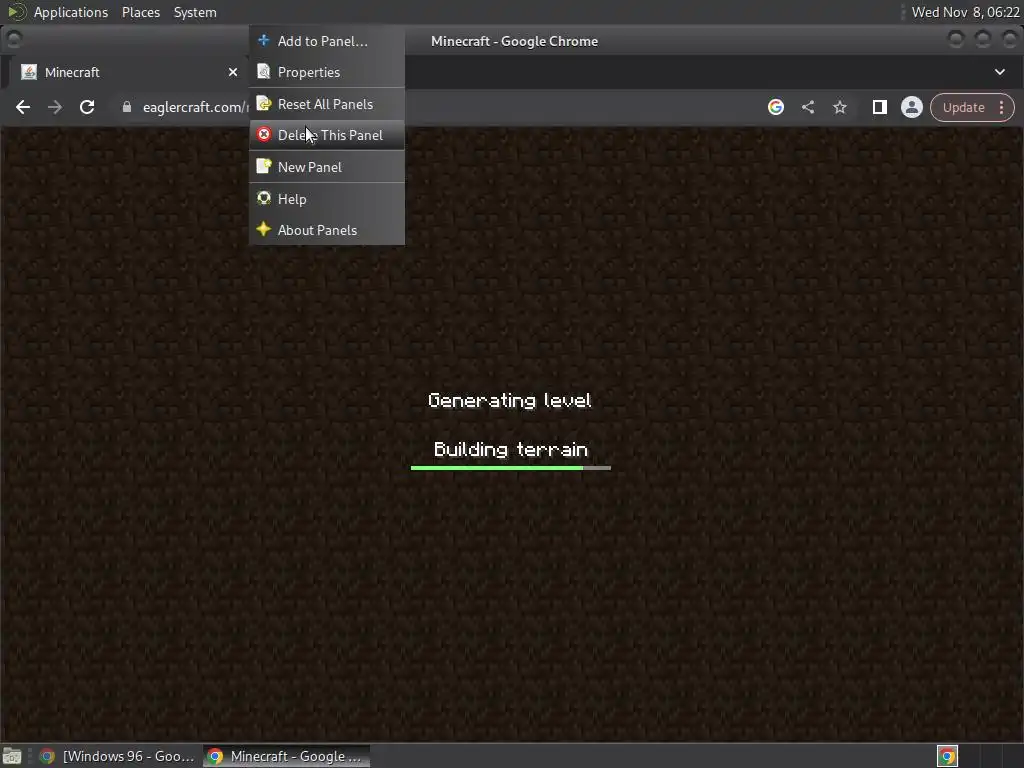Click the Add to Panel plus icon
Image resolution: width=1024 pixels, height=768 pixels.
pyautogui.click(x=264, y=40)
